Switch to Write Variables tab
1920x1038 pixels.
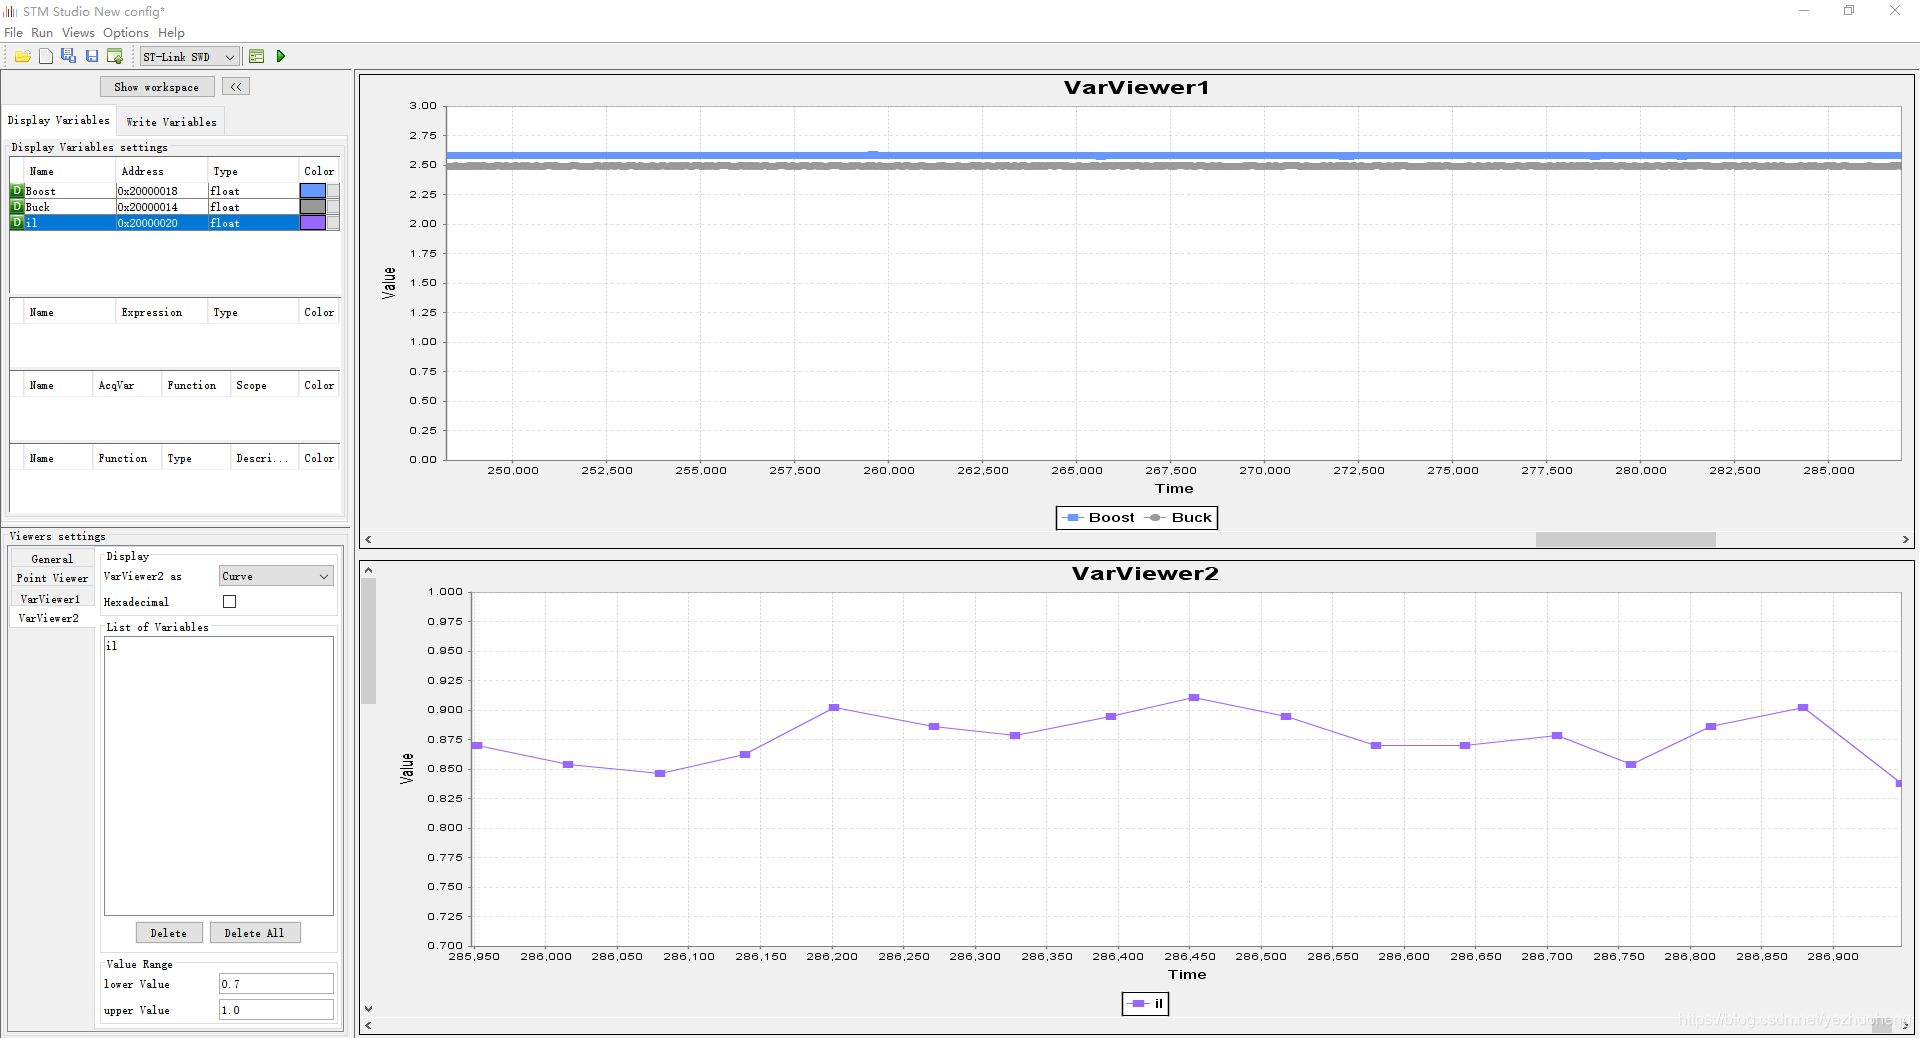[171, 122]
